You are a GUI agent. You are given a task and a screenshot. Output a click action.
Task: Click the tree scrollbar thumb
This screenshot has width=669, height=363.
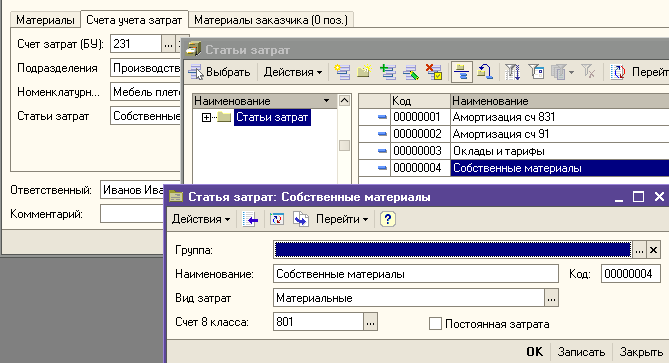tap(344, 145)
